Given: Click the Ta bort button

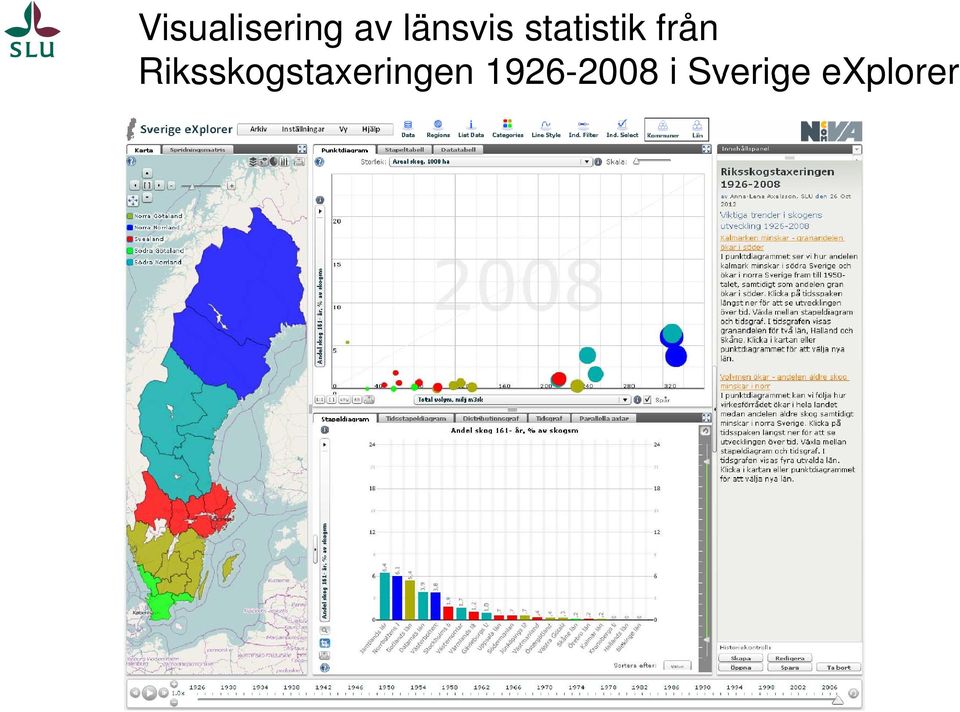Looking at the screenshot, I should (x=839, y=667).
